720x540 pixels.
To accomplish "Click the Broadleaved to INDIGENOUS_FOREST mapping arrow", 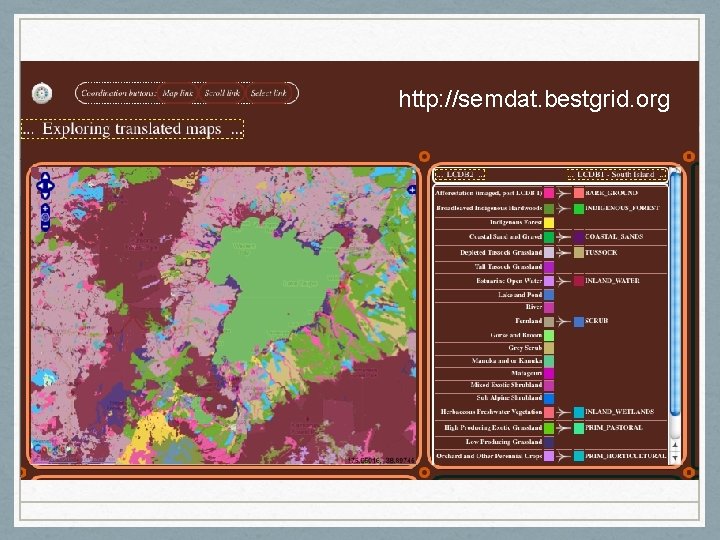I will [x=563, y=209].
